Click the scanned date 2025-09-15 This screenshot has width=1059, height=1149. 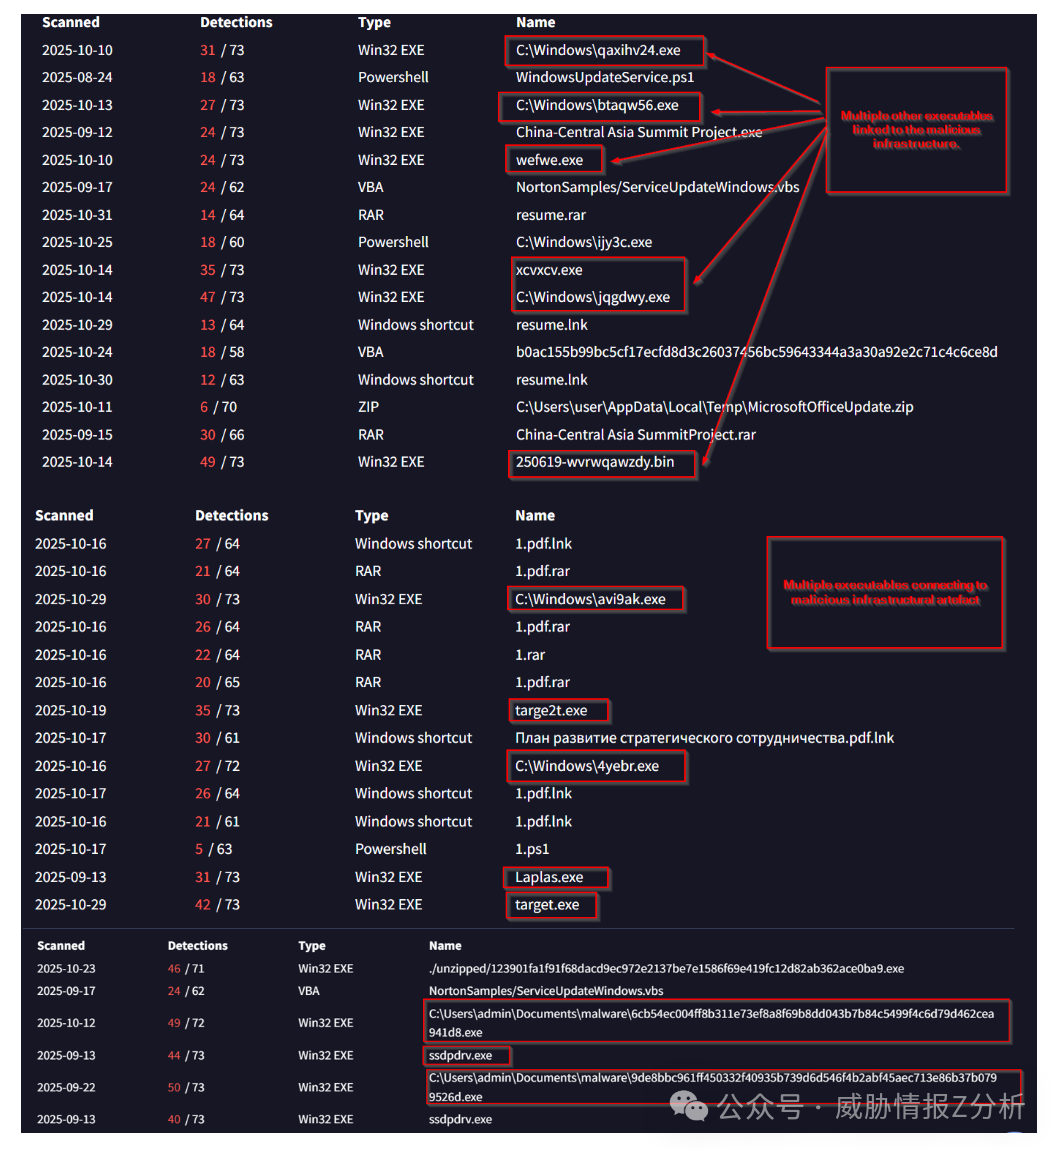tap(77, 435)
